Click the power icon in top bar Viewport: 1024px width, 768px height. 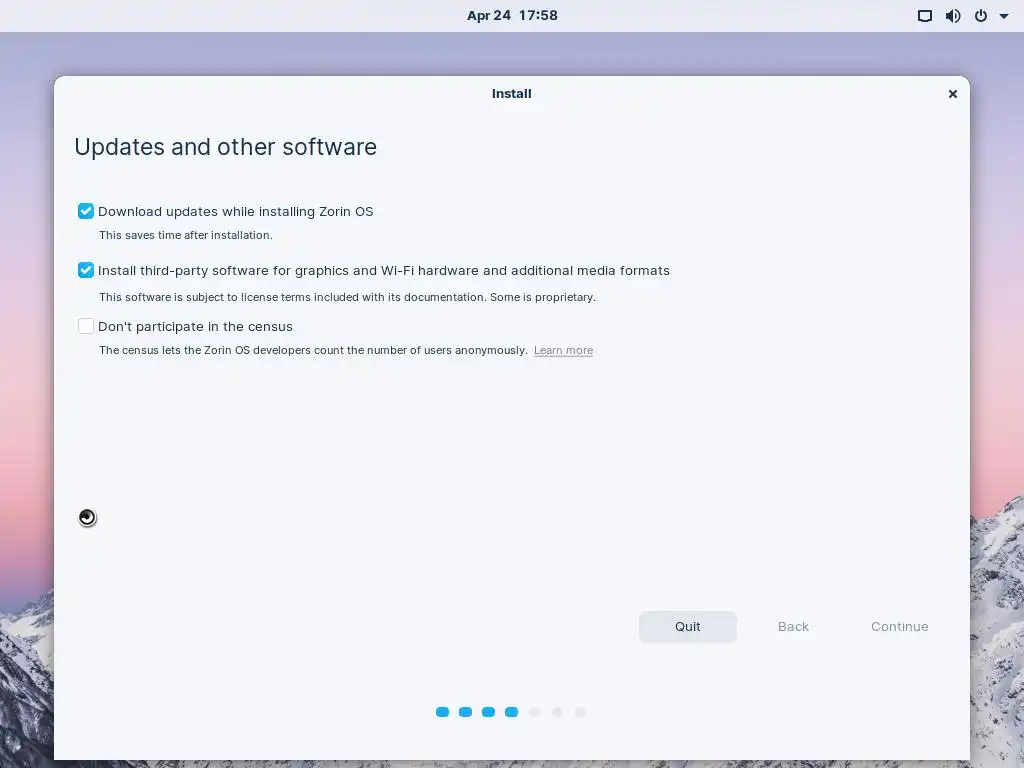point(981,16)
